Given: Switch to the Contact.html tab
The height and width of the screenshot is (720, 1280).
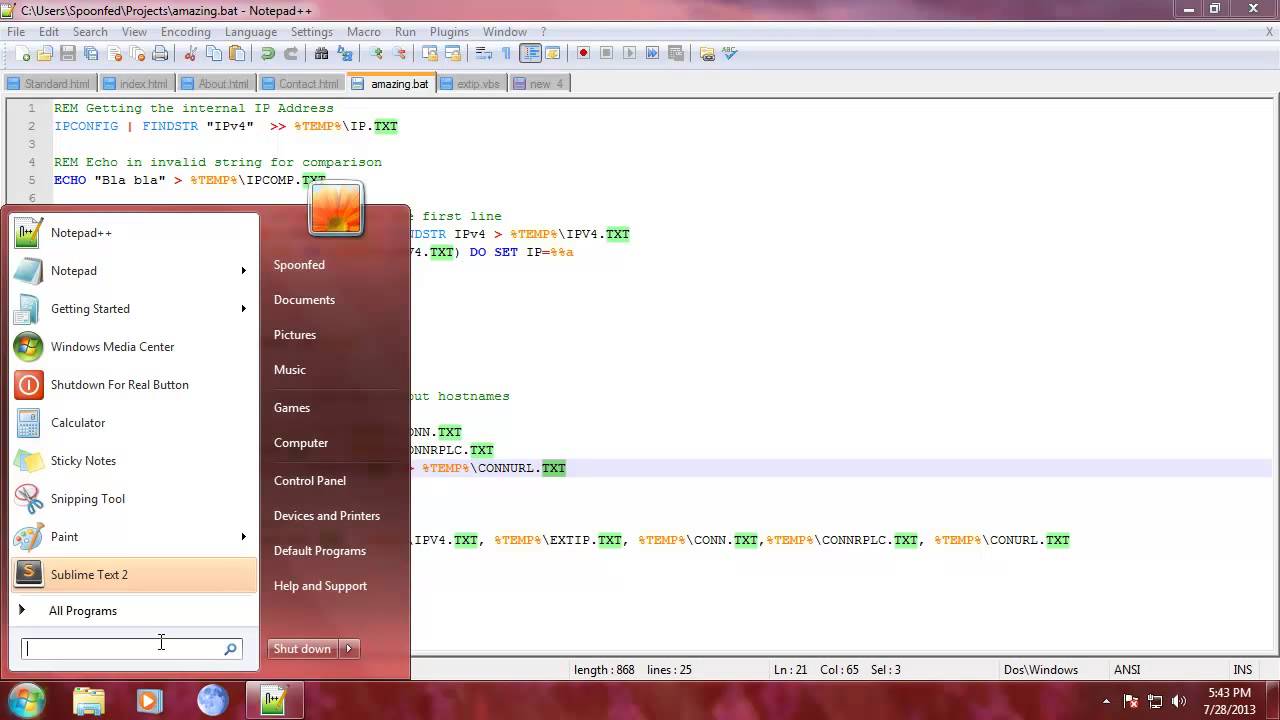Looking at the screenshot, I should pyautogui.click(x=301, y=84).
